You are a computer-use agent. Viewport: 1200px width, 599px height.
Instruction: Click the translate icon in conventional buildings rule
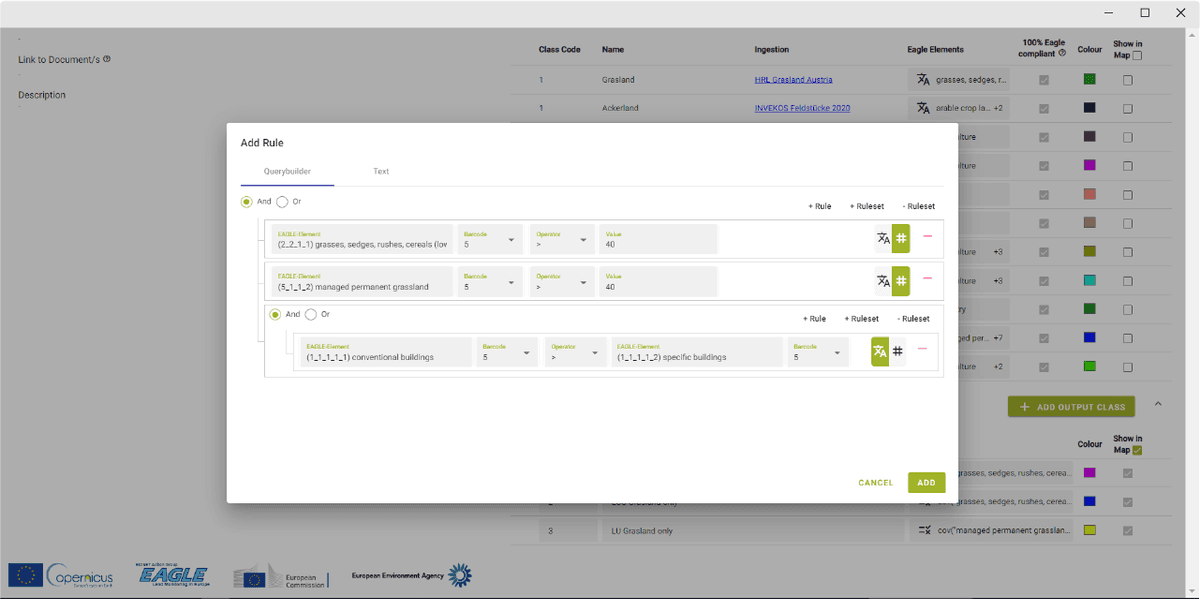coord(880,351)
